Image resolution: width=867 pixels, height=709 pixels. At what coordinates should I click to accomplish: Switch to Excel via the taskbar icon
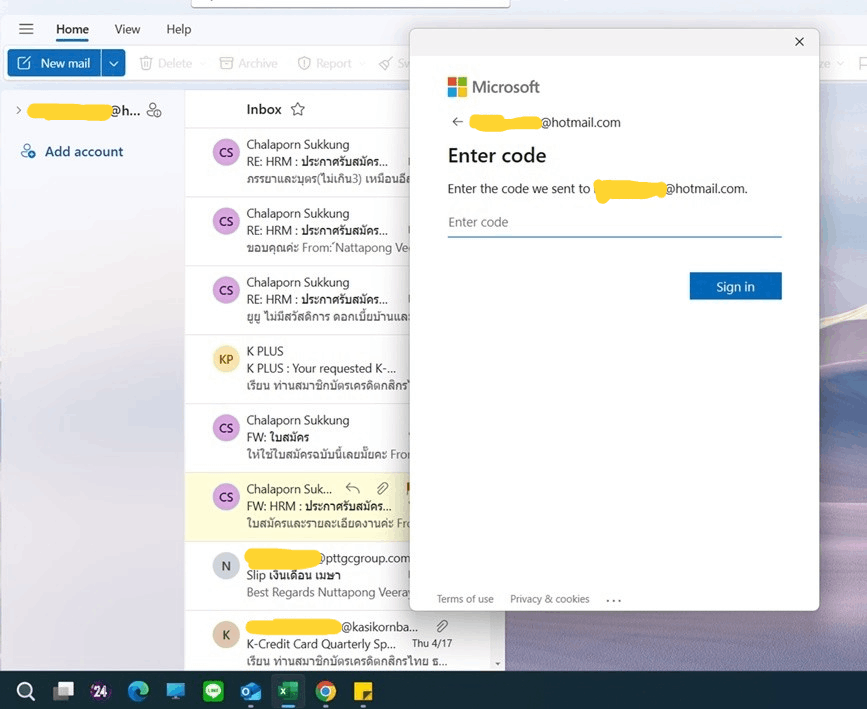(288, 691)
